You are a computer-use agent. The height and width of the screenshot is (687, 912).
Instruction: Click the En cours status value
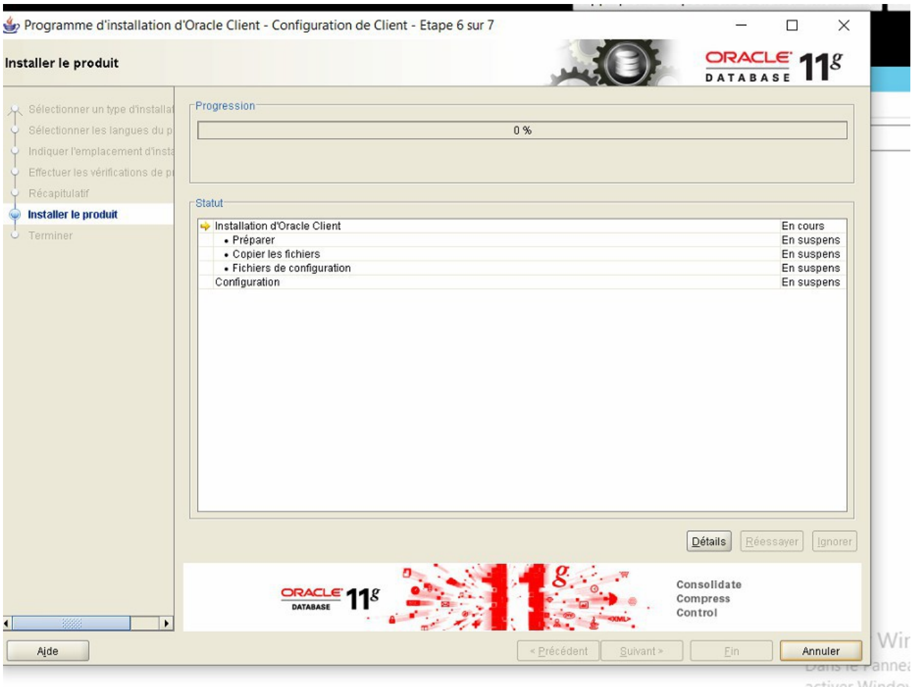pyautogui.click(x=803, y=226)
